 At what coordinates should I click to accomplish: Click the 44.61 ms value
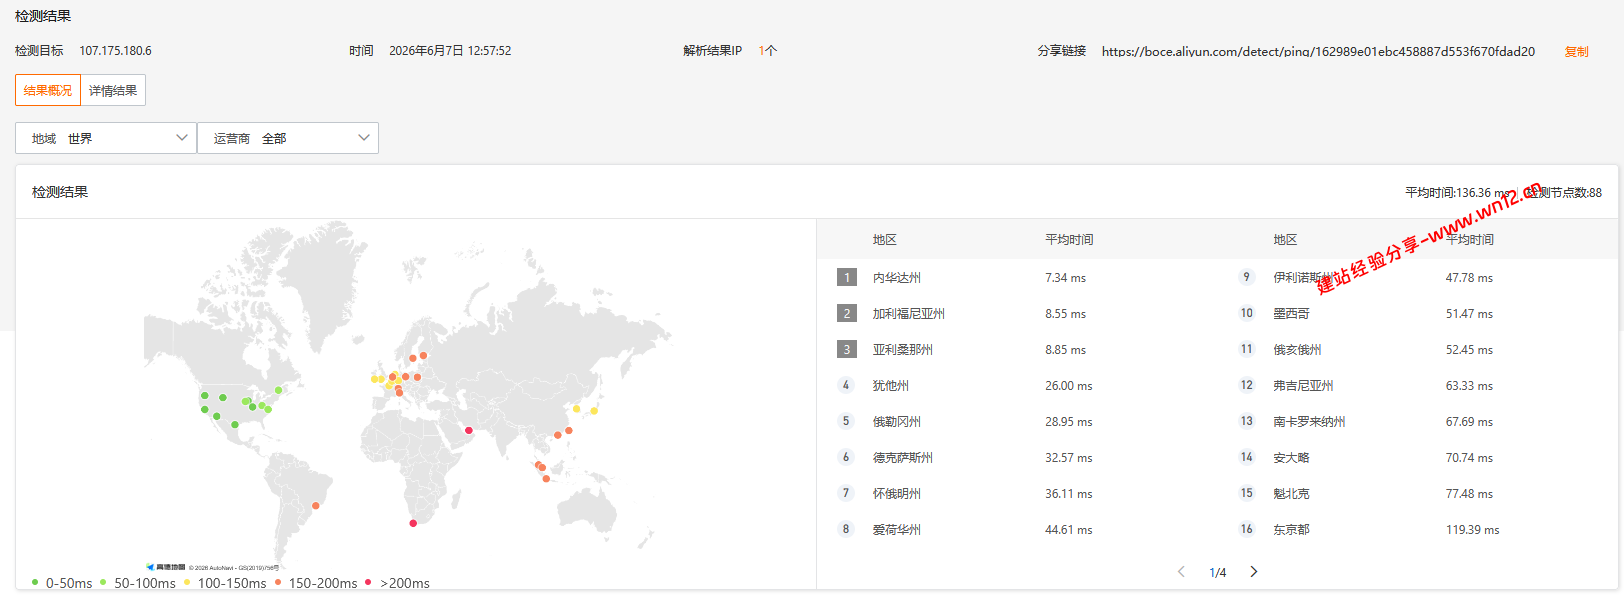1068,530
